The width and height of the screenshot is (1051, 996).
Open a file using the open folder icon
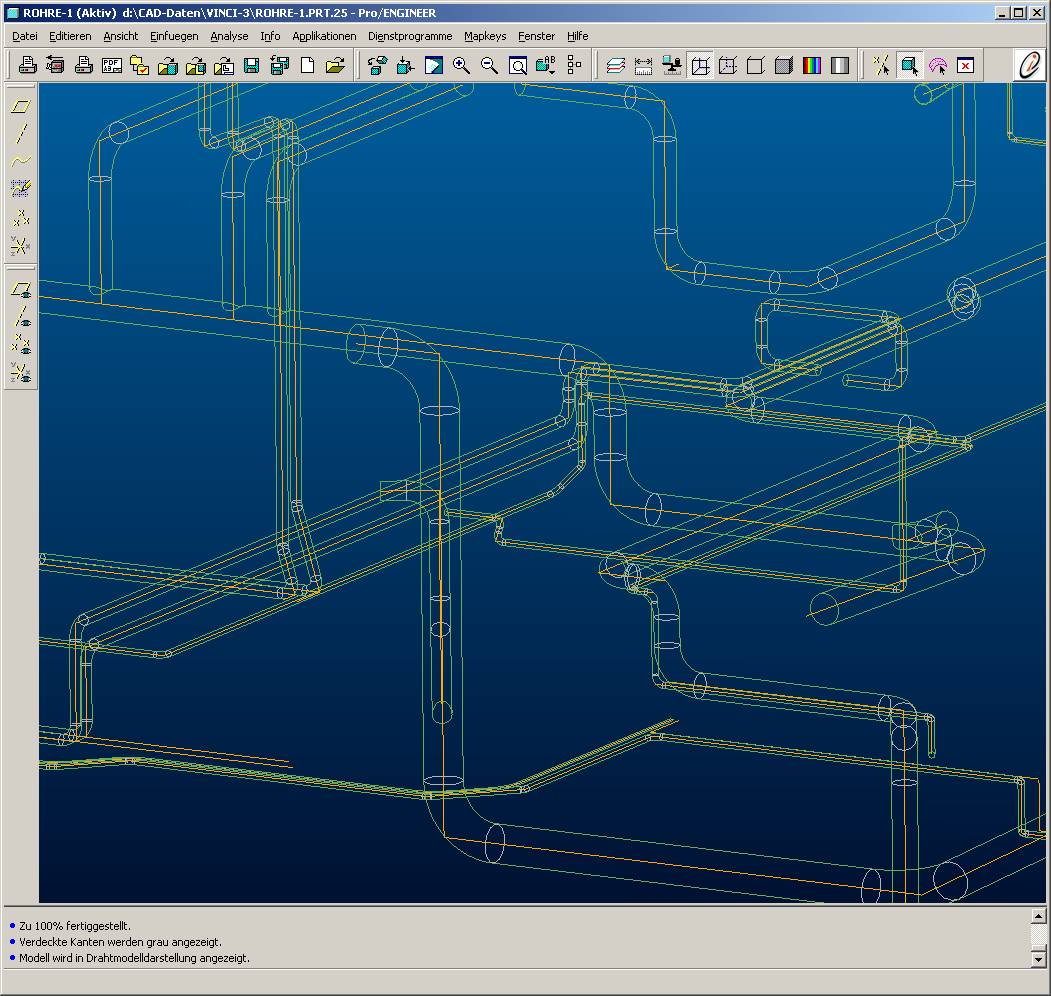point(335,65)
